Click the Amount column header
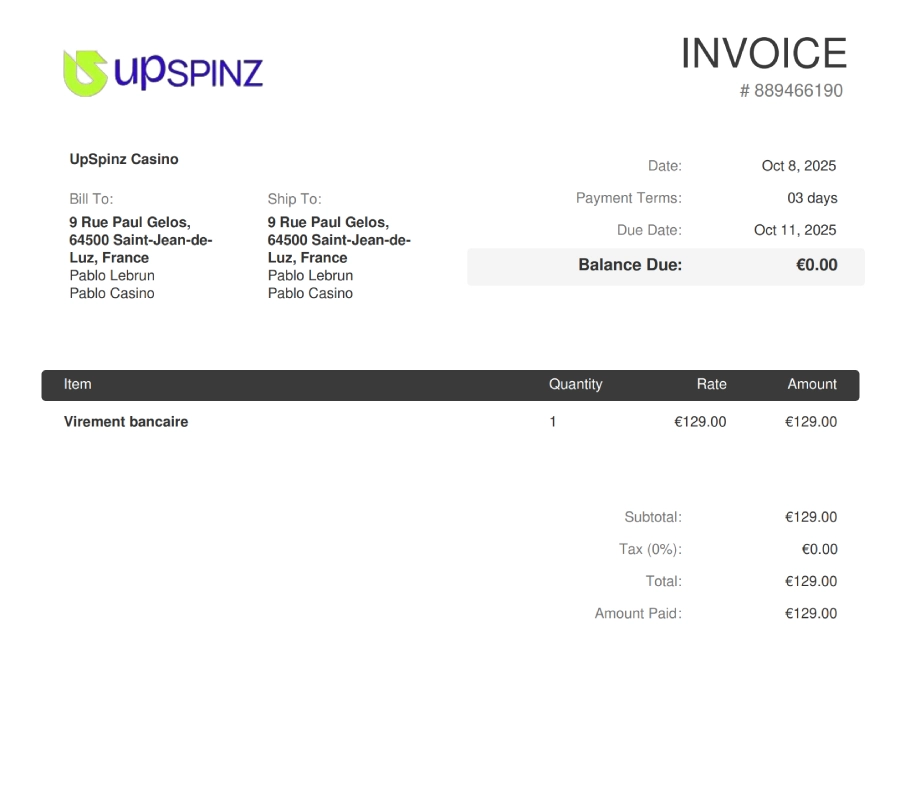This screenshot has height=791, width=900. click(x=812, y=384)
